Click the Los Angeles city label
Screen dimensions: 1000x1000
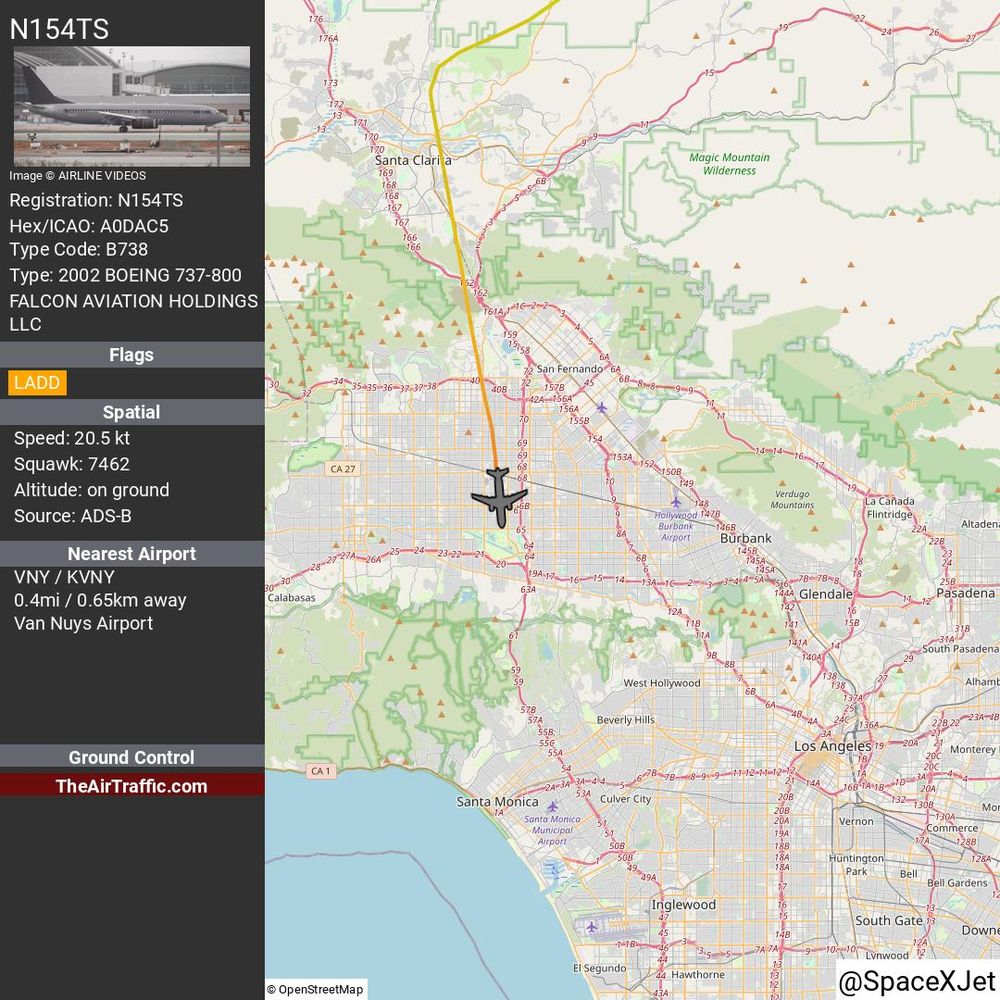(832, 746)
